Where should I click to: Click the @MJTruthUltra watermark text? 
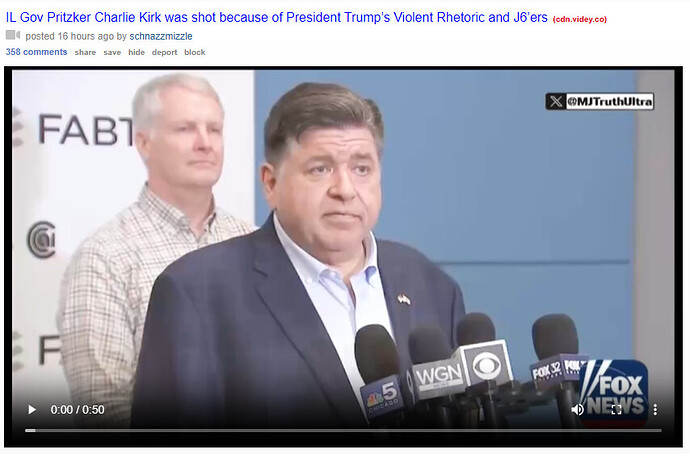tap(609, 102)
